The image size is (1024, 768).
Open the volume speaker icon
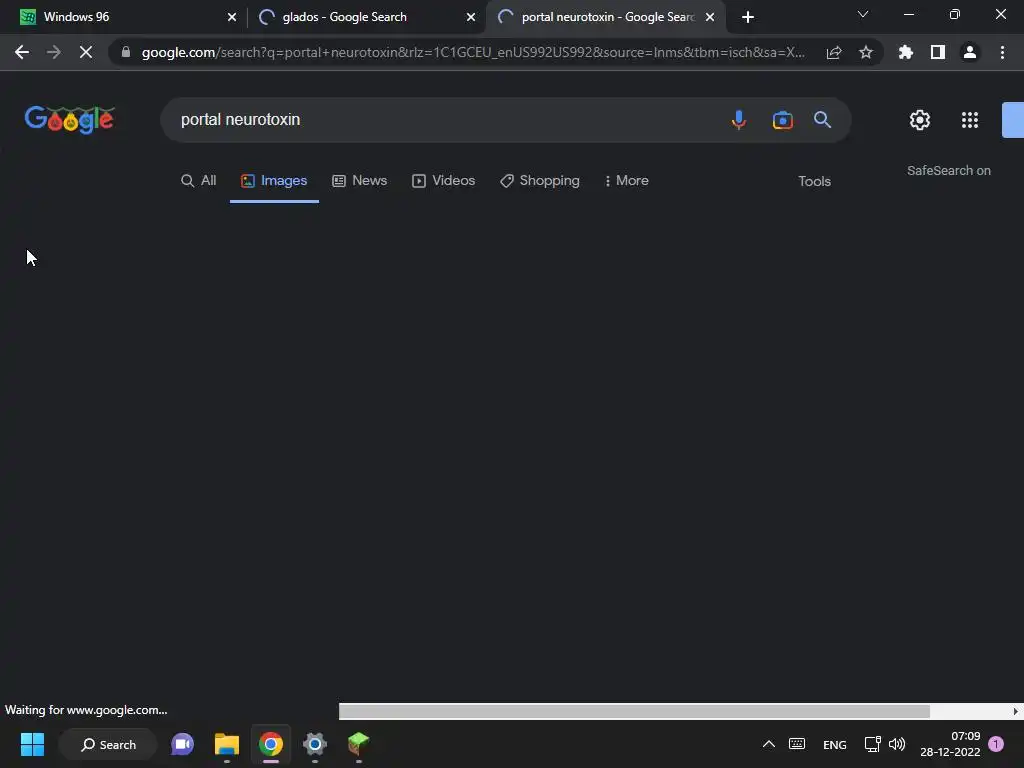click(x=897, y=744)
